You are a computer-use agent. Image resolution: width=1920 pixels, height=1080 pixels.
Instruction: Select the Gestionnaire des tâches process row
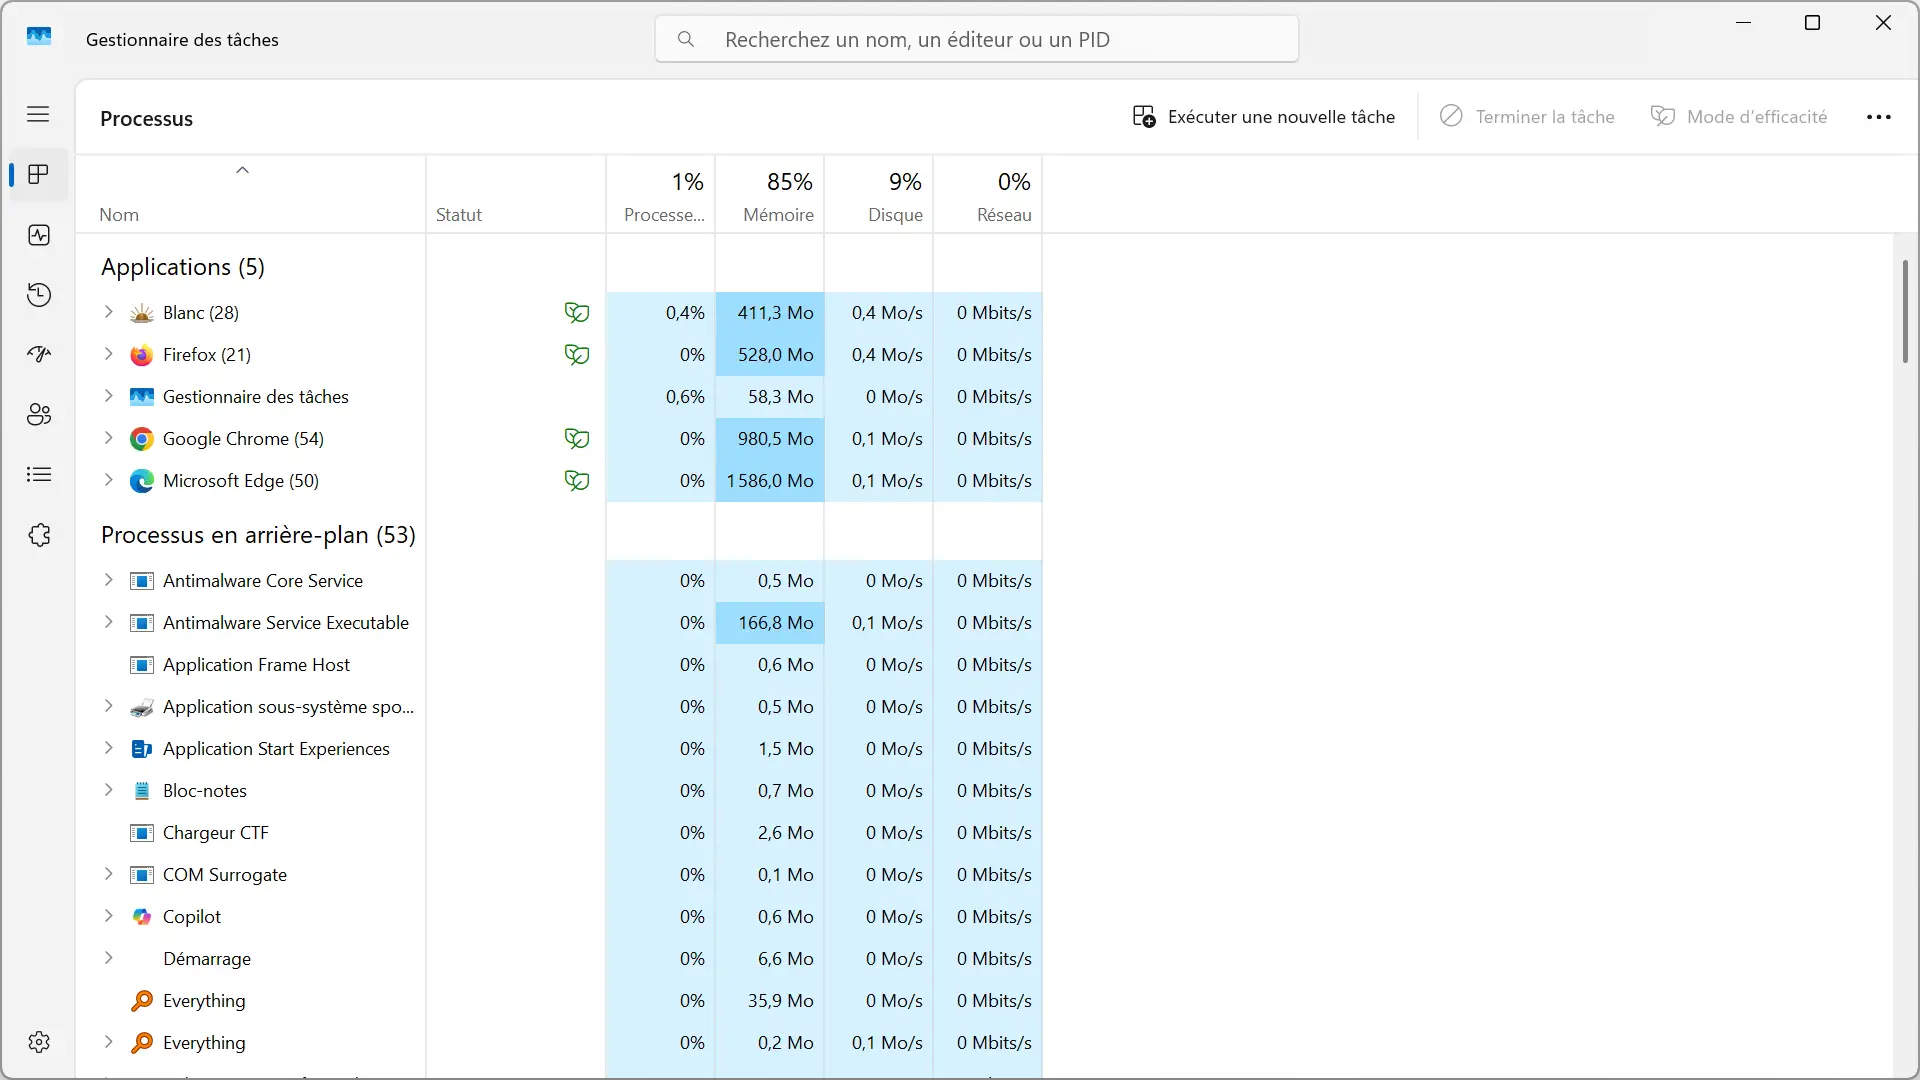point(559,397)
